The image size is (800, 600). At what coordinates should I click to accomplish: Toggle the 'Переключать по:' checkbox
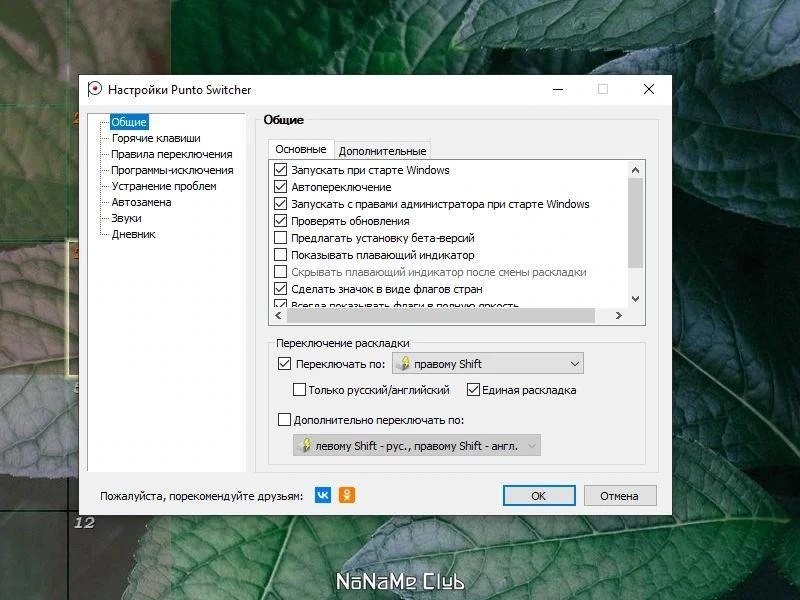tap(284, 364)
